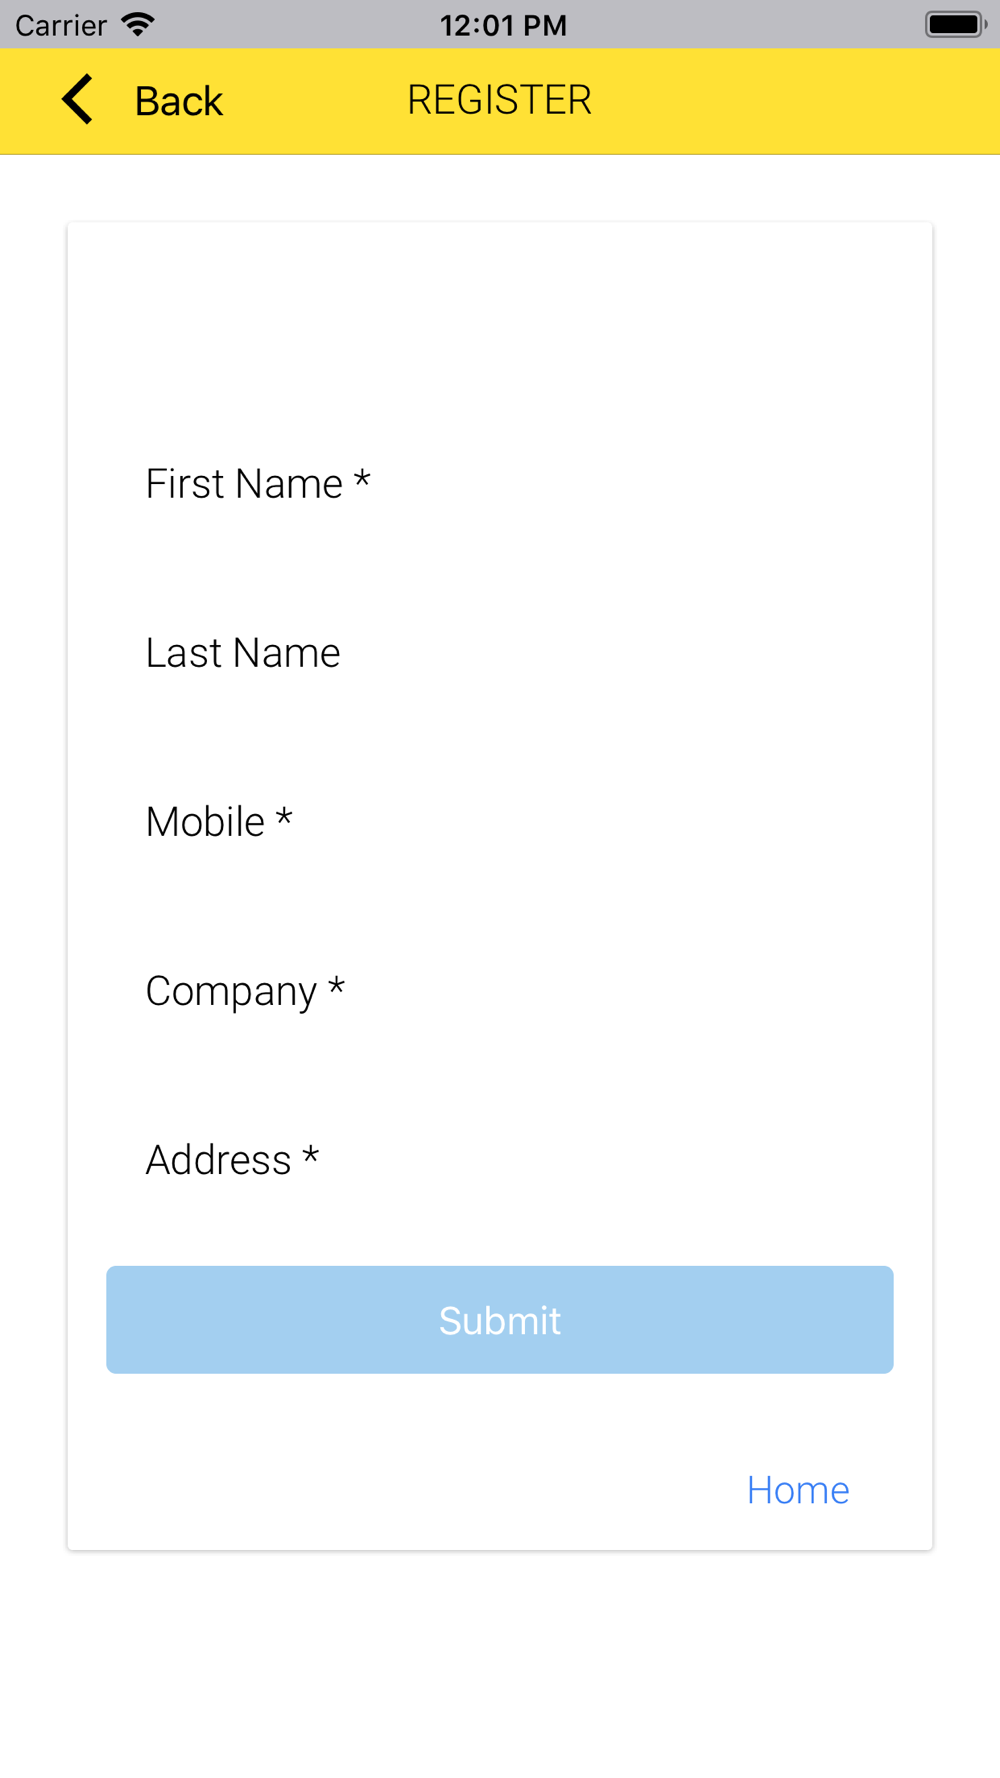1000x1778 pixels.
Task: Tap the back chevron arrow icon
Action: point(77,100)
